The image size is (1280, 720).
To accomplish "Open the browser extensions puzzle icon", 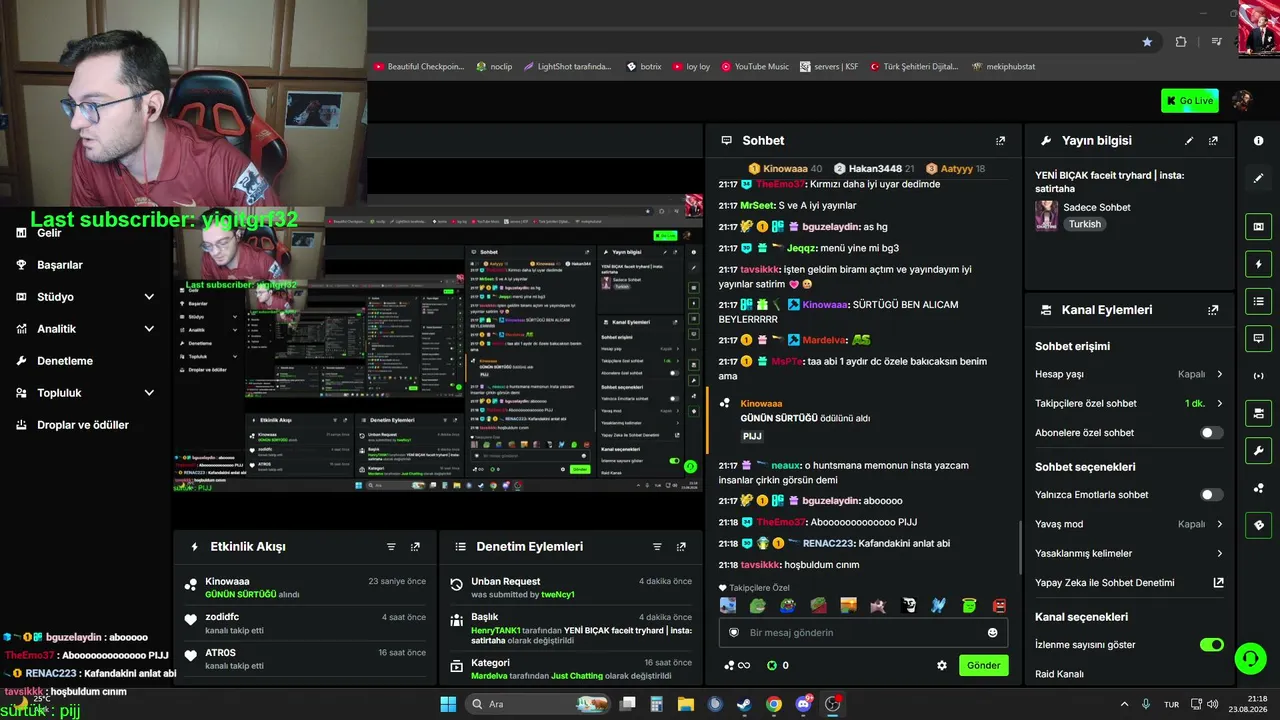I will pyautogui.click(x=1181, y=42).
